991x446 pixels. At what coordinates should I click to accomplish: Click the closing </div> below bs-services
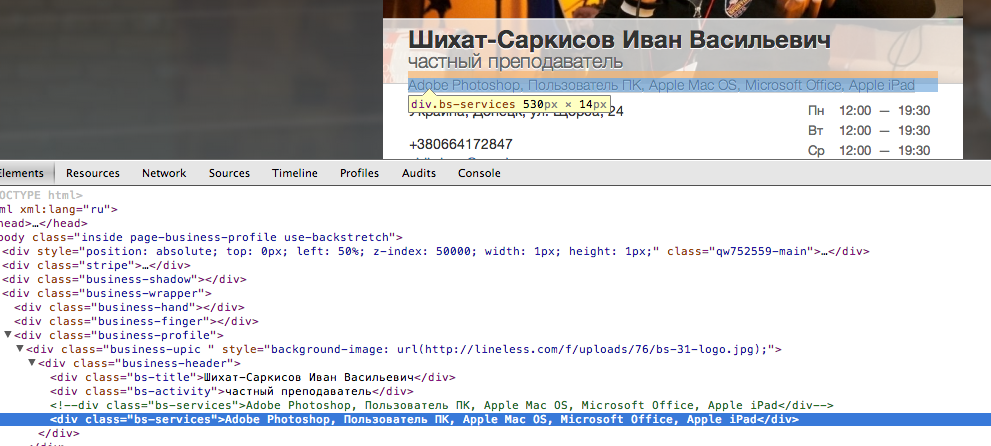pos(59,433)
